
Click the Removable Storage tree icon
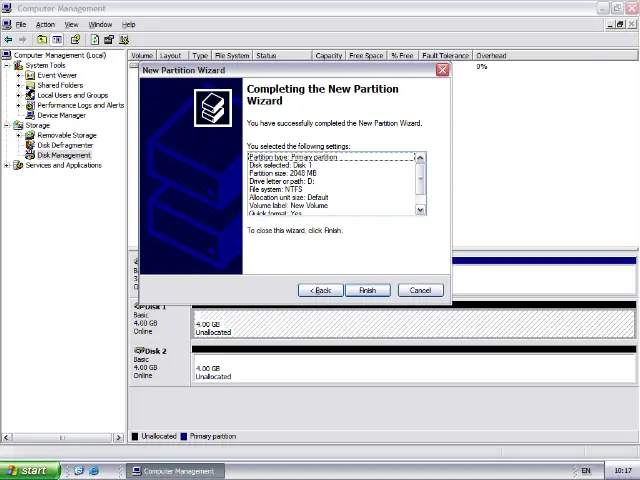[30, 135]
